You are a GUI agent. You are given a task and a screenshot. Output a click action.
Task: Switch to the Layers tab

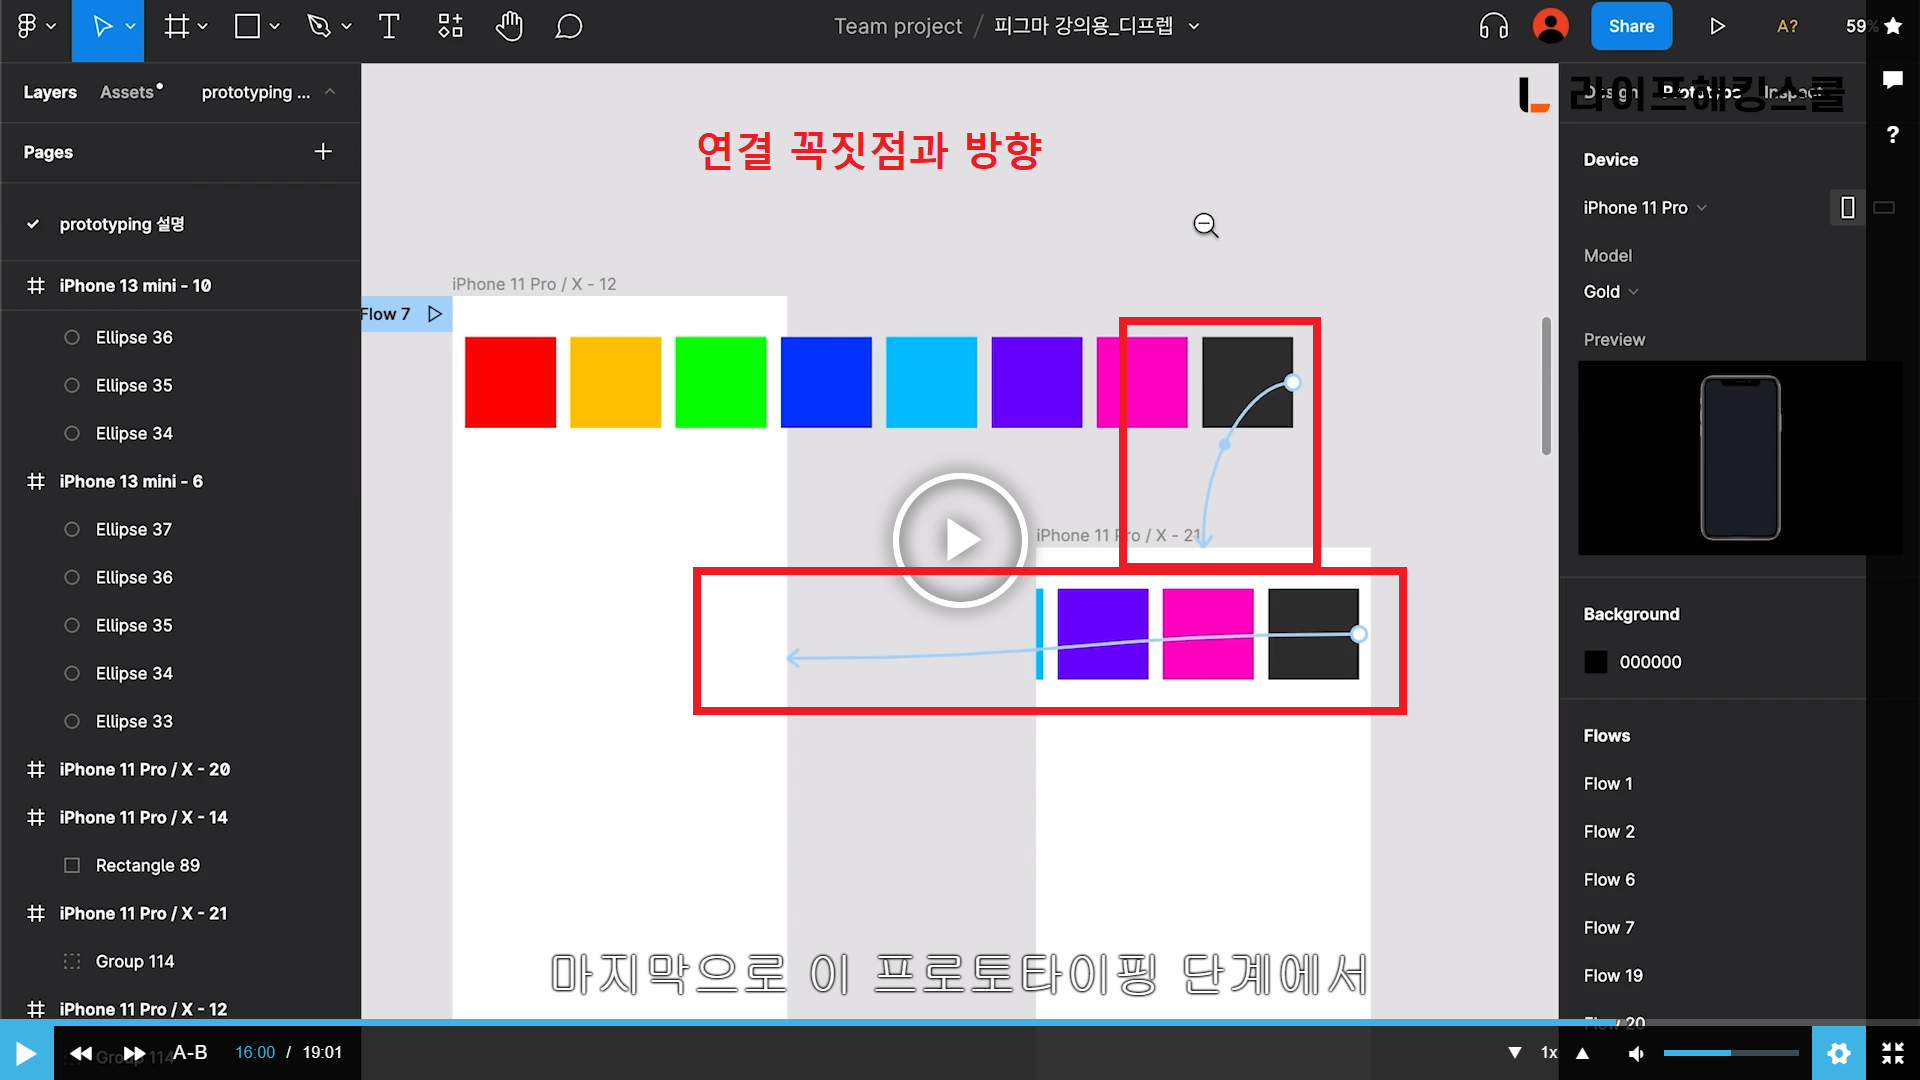pyautogui.click(x=50, y=92)
